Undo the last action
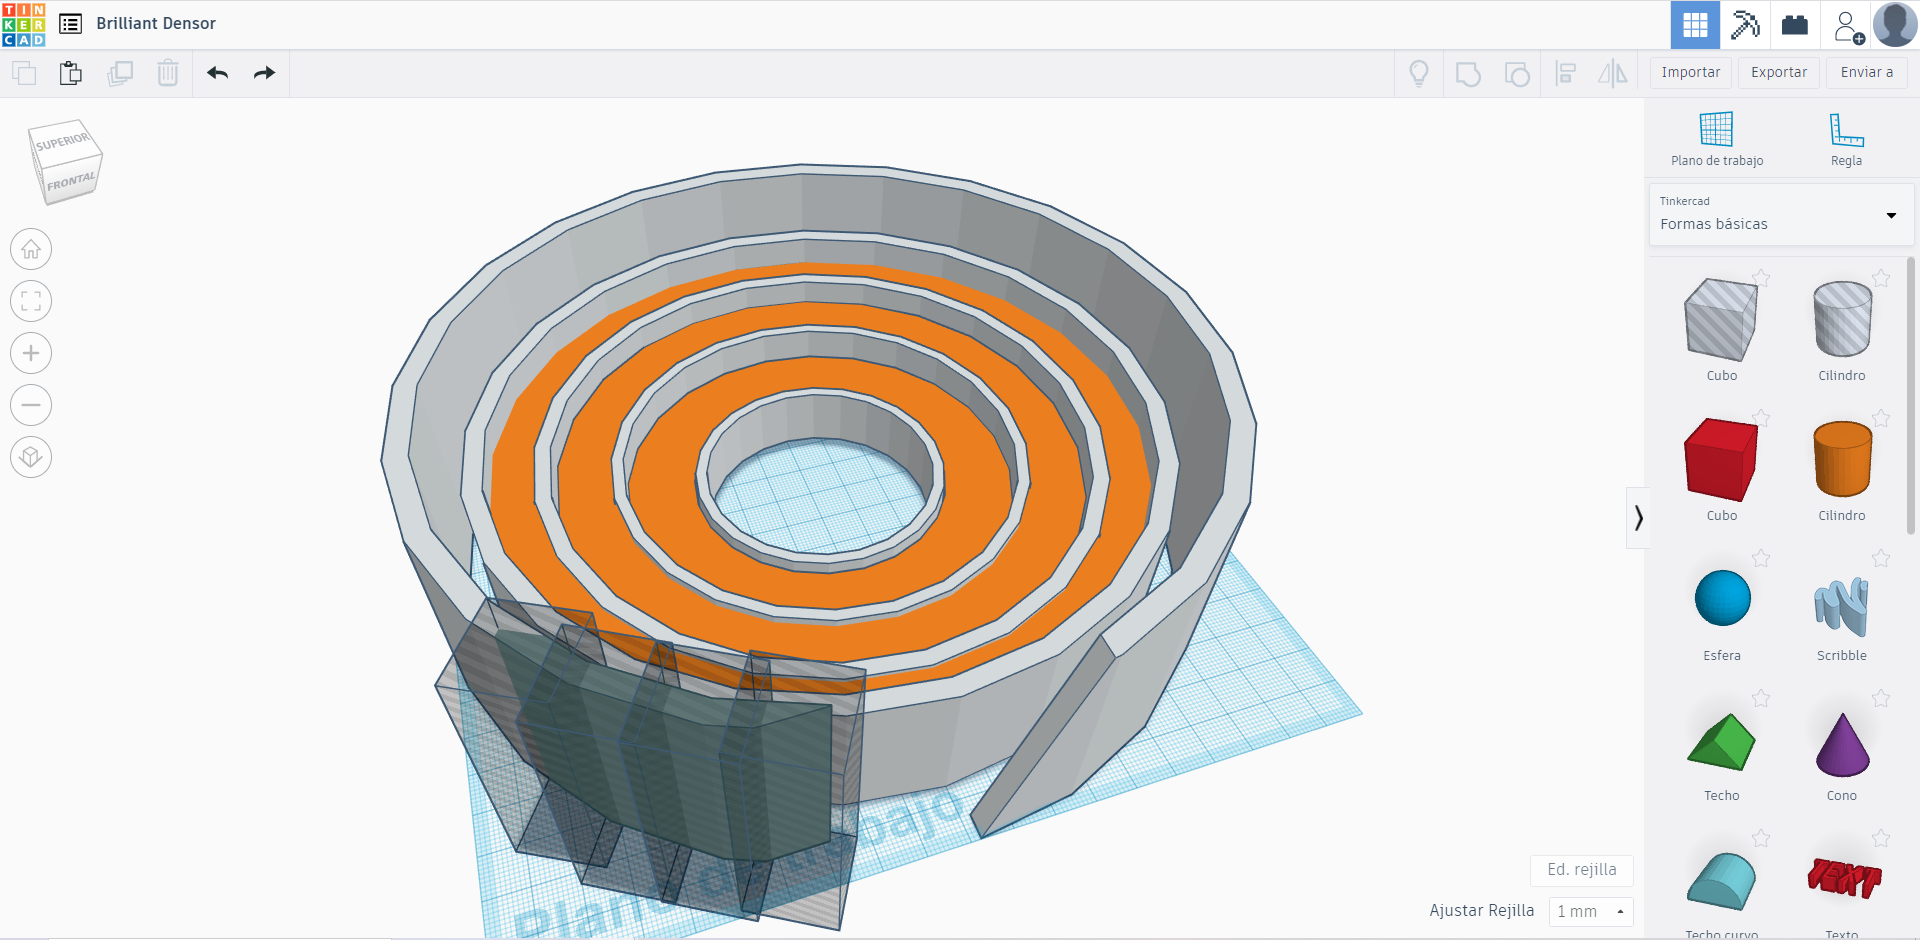This screenshot has height=940, width=1920. tap(217, 73)
